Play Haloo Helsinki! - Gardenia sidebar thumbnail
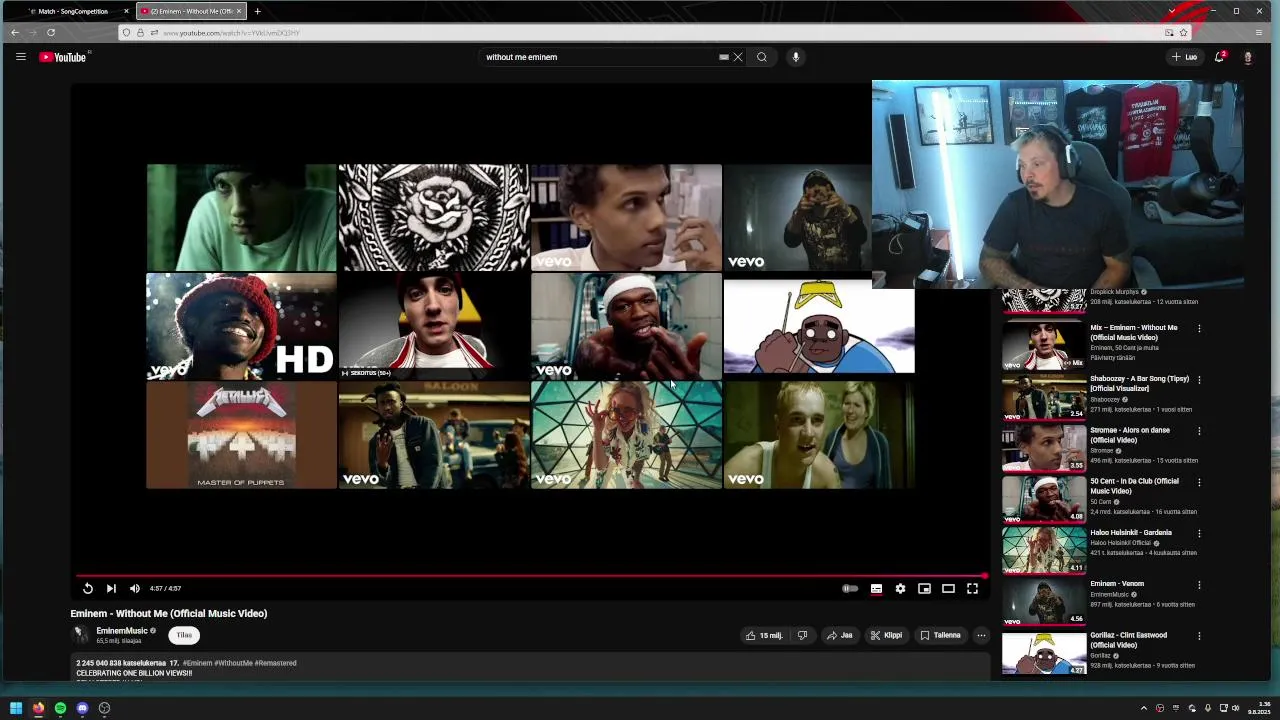1280x720 pixels. 1044,550
